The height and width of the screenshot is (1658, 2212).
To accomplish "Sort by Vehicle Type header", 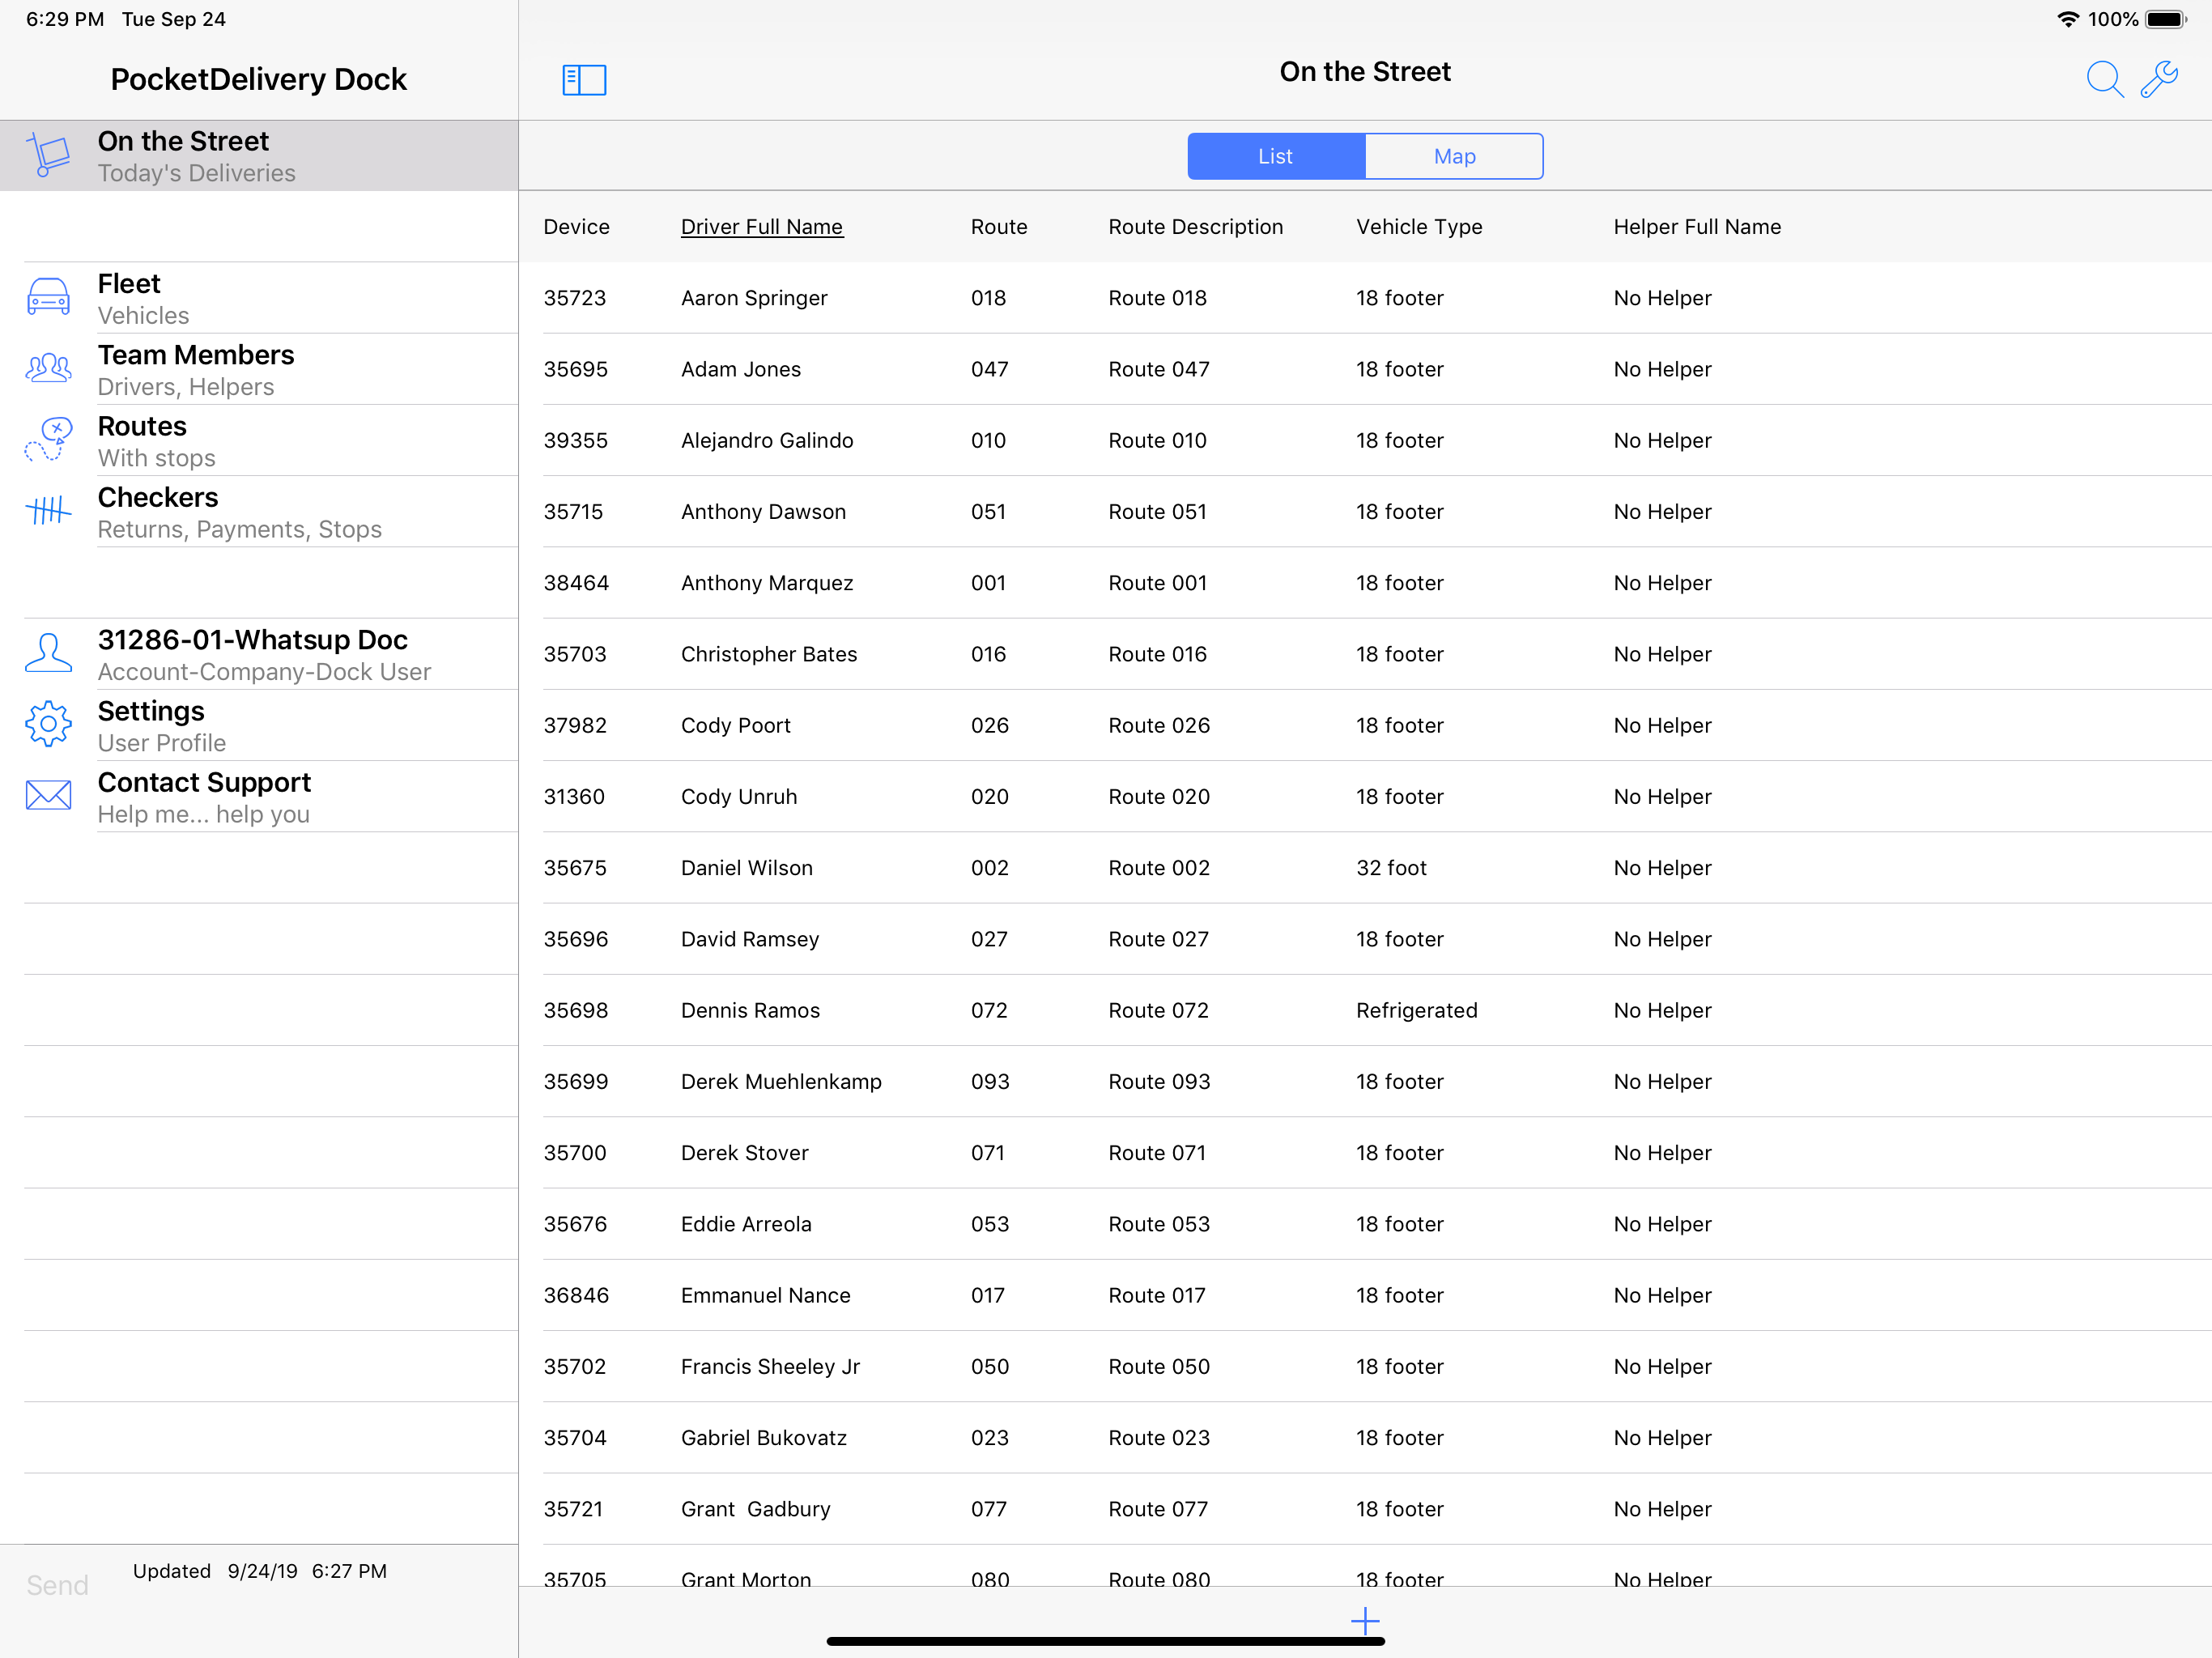I will 1419,227.
